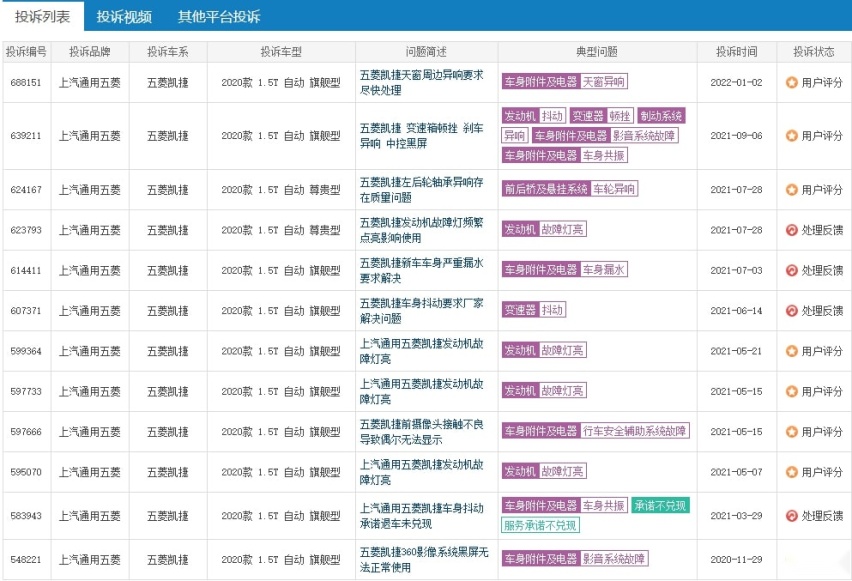The width and height of the screenshot is (852, 581).
Task: Switch to the 其他平台投诉 tab
Action: coord(219,16)
